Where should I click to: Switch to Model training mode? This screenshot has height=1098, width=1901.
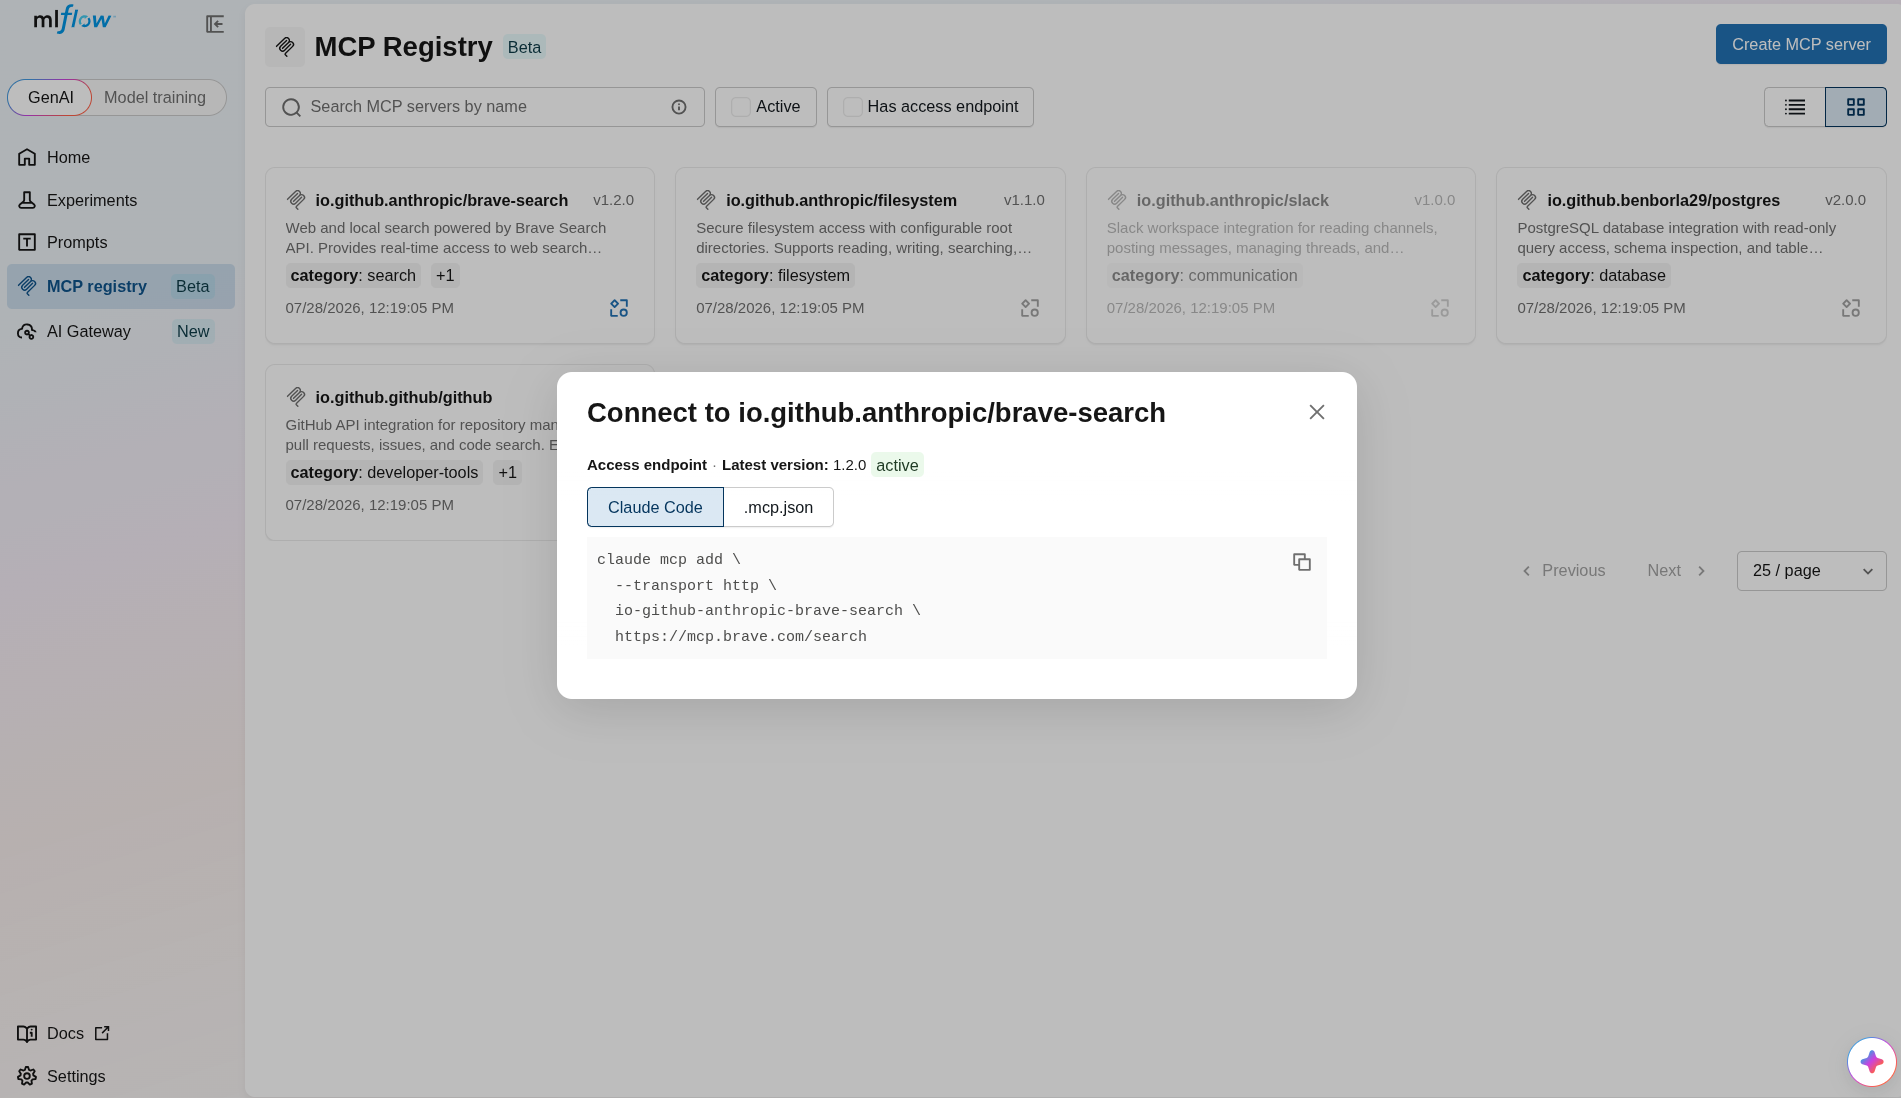click(155, 97)
